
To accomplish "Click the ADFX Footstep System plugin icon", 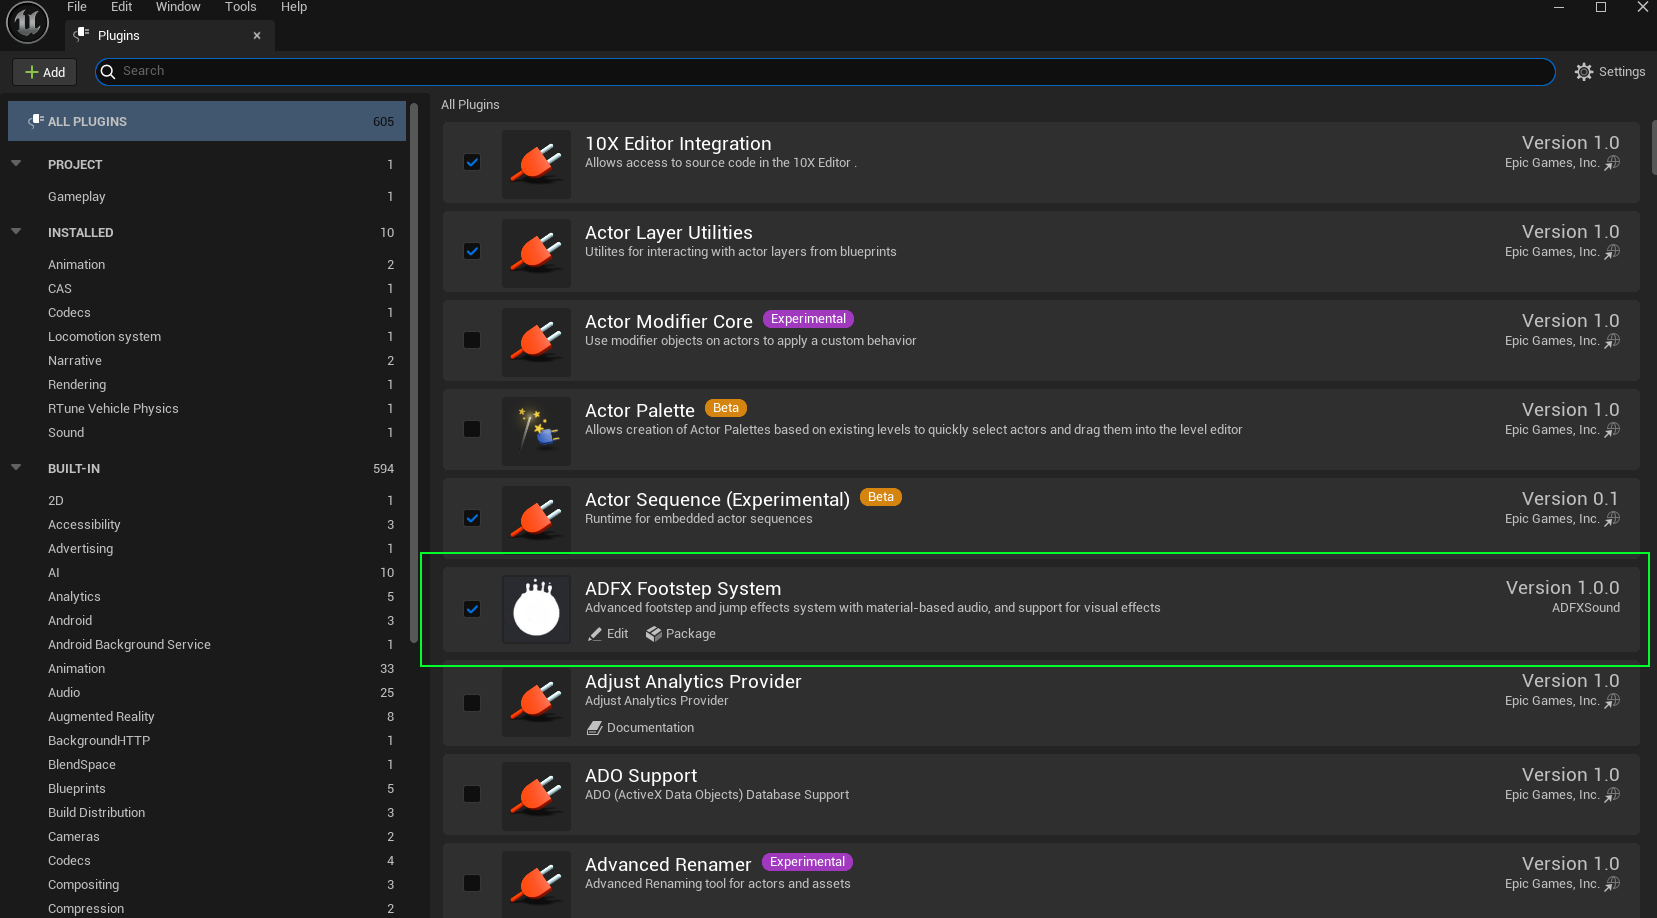I will coord(536,609).
